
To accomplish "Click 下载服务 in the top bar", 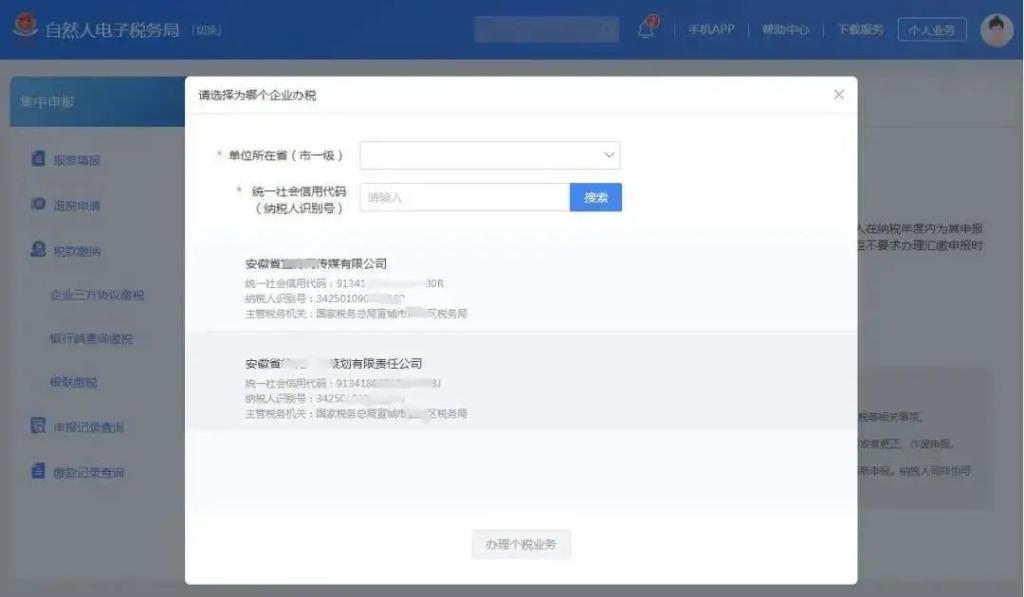I will pos(860,30).
